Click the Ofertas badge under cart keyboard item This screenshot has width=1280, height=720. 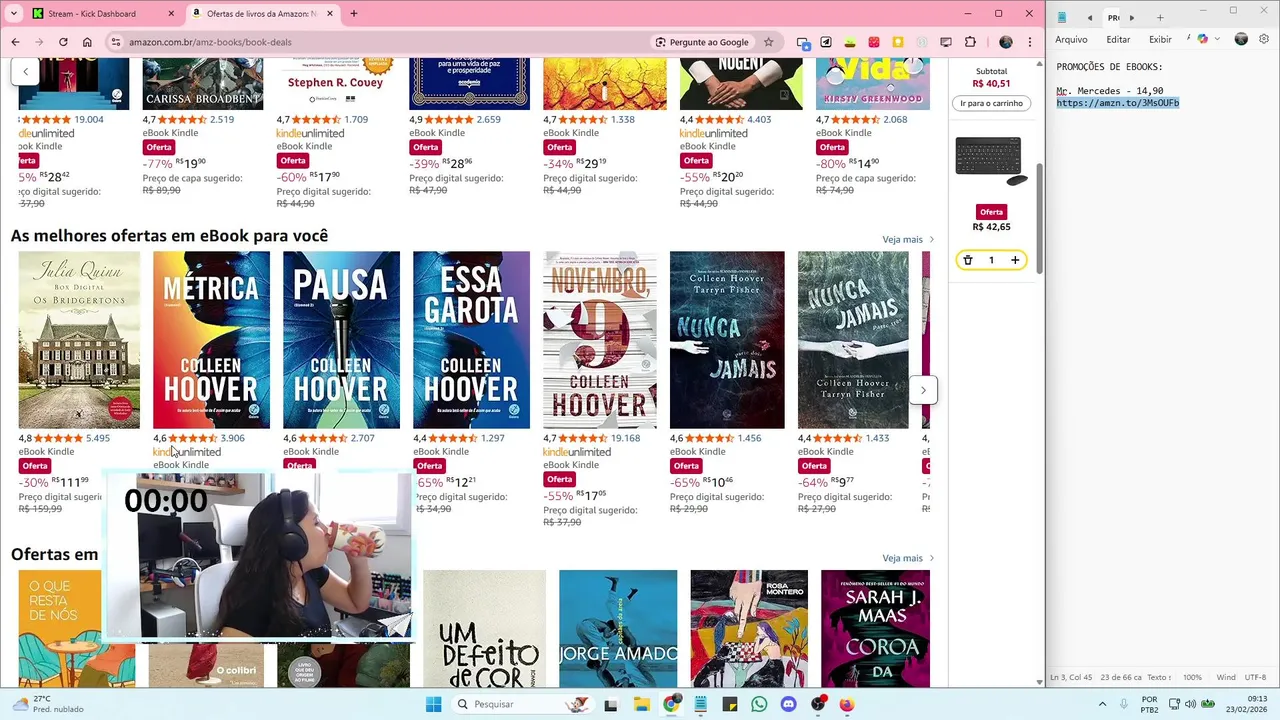(991, 212)
